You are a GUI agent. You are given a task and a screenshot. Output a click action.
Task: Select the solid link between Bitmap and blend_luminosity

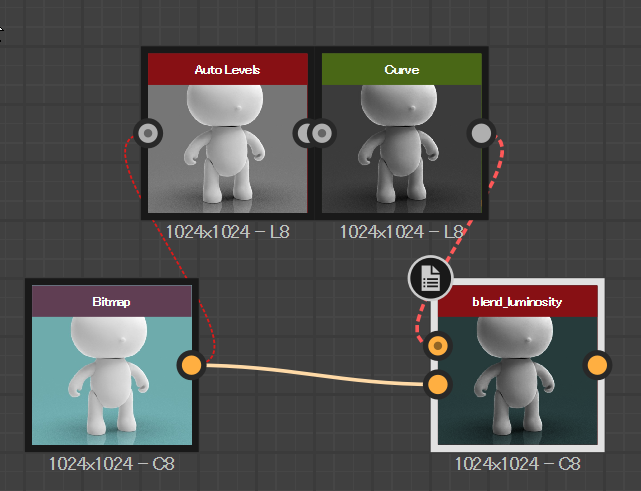click(315, 375)
